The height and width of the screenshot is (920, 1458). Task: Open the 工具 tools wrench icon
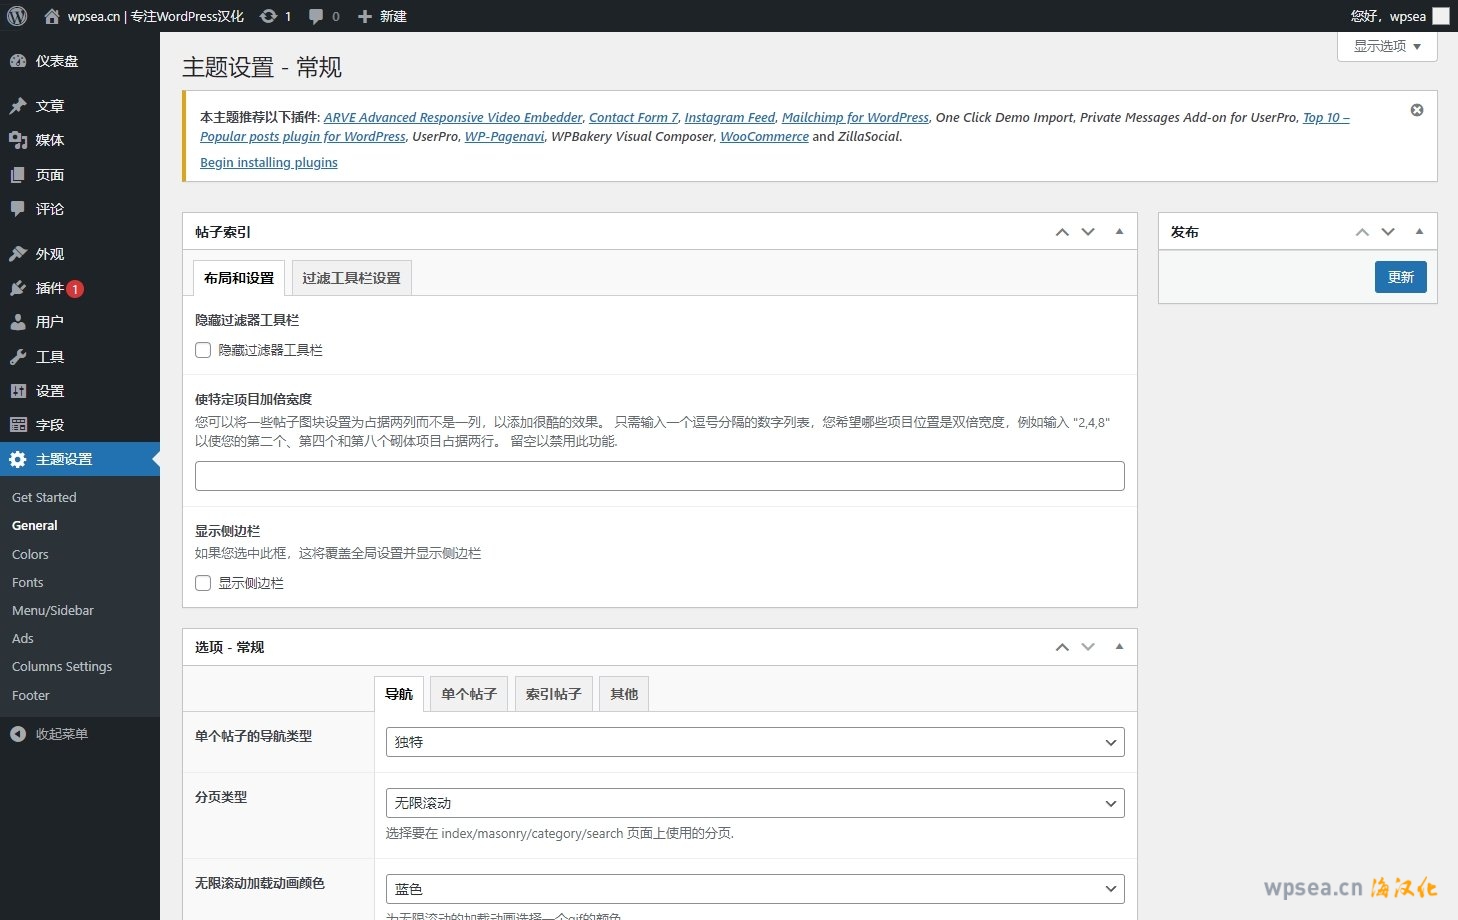(18, 357)
